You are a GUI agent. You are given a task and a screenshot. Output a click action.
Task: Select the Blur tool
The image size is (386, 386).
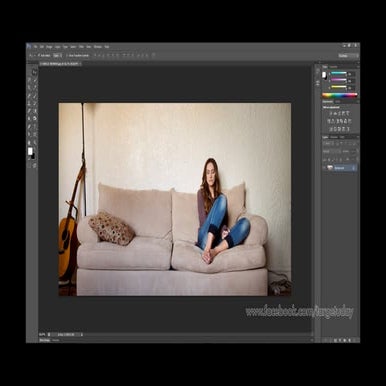click(29, 118)
